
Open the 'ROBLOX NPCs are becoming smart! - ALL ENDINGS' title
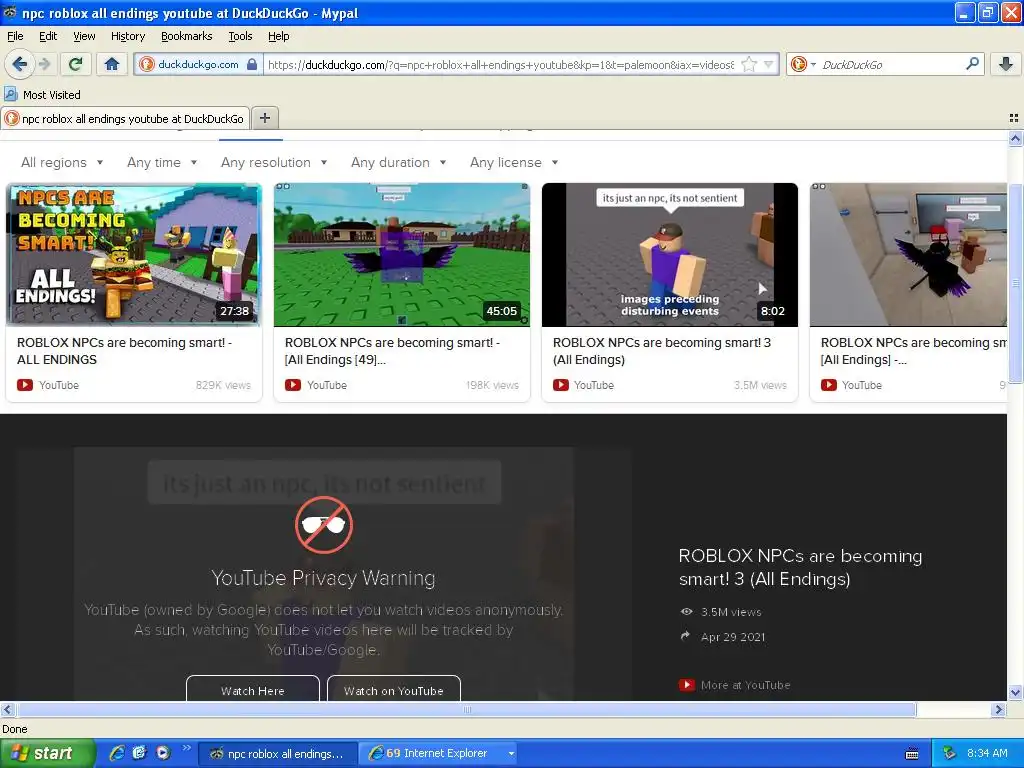coord(124,351)
